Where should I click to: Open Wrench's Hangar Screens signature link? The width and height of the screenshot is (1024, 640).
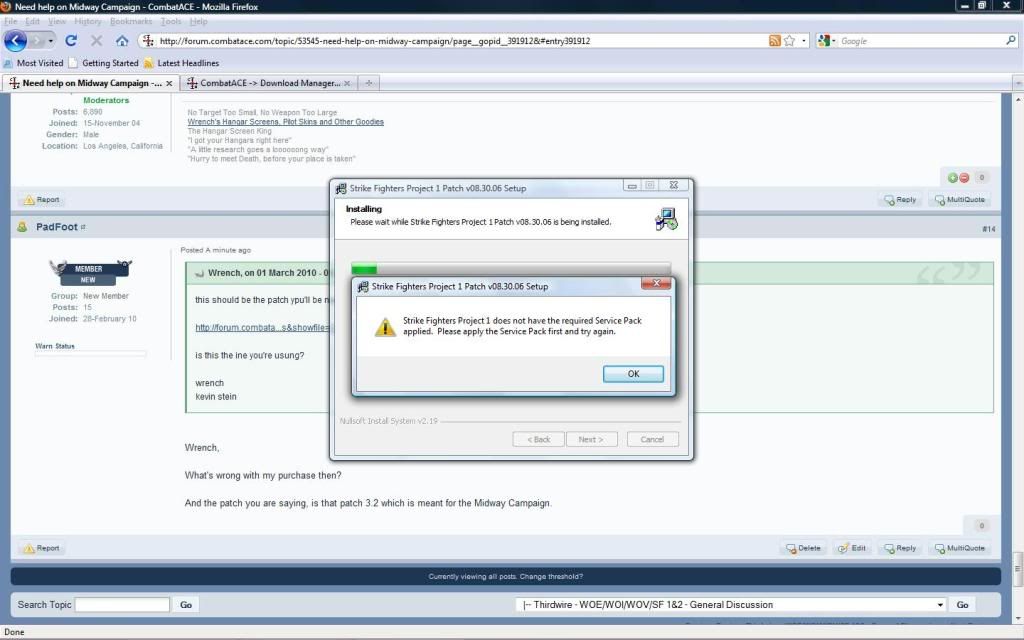tap(285, 121)
